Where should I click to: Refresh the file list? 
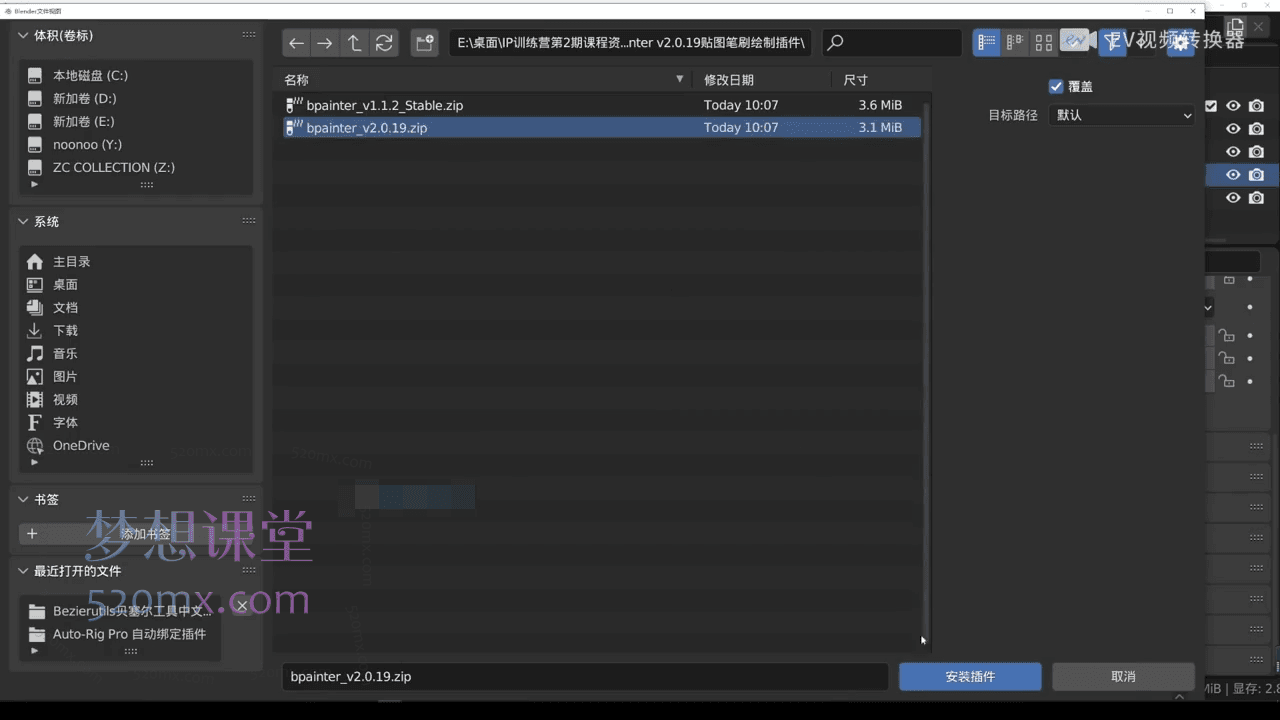click(x=384, y=43)
